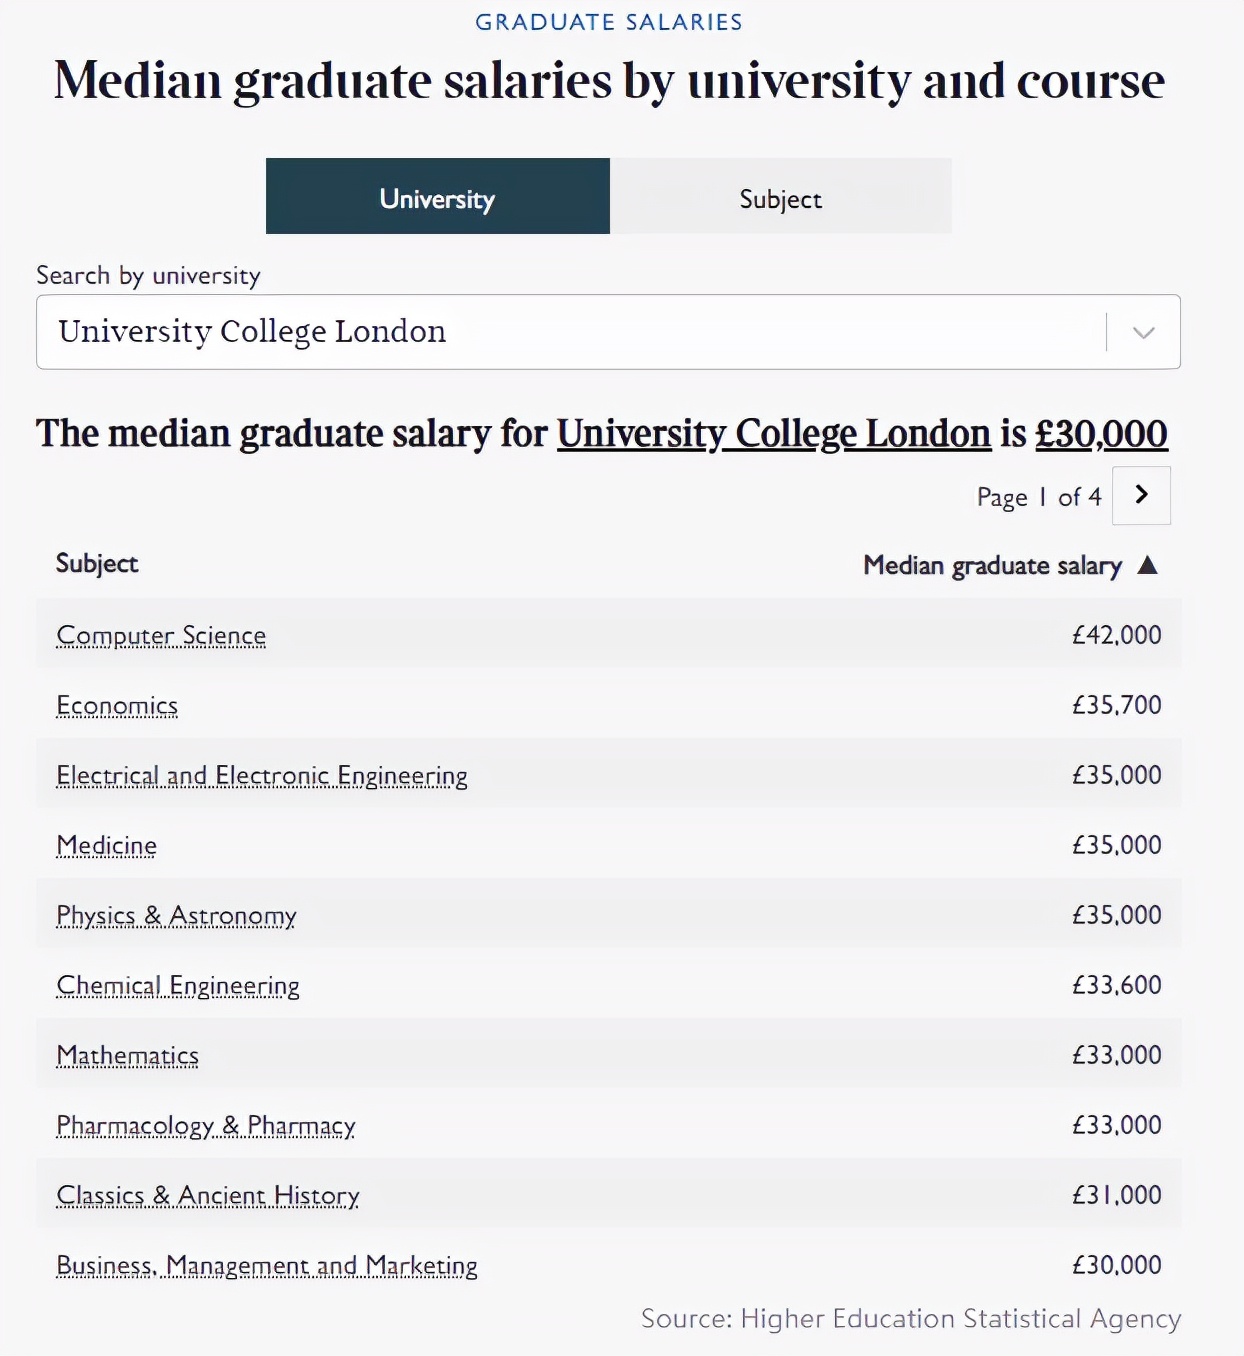Click the Subject column header
This screenshot has height=1356, width=1244.
tap(96, 563)
